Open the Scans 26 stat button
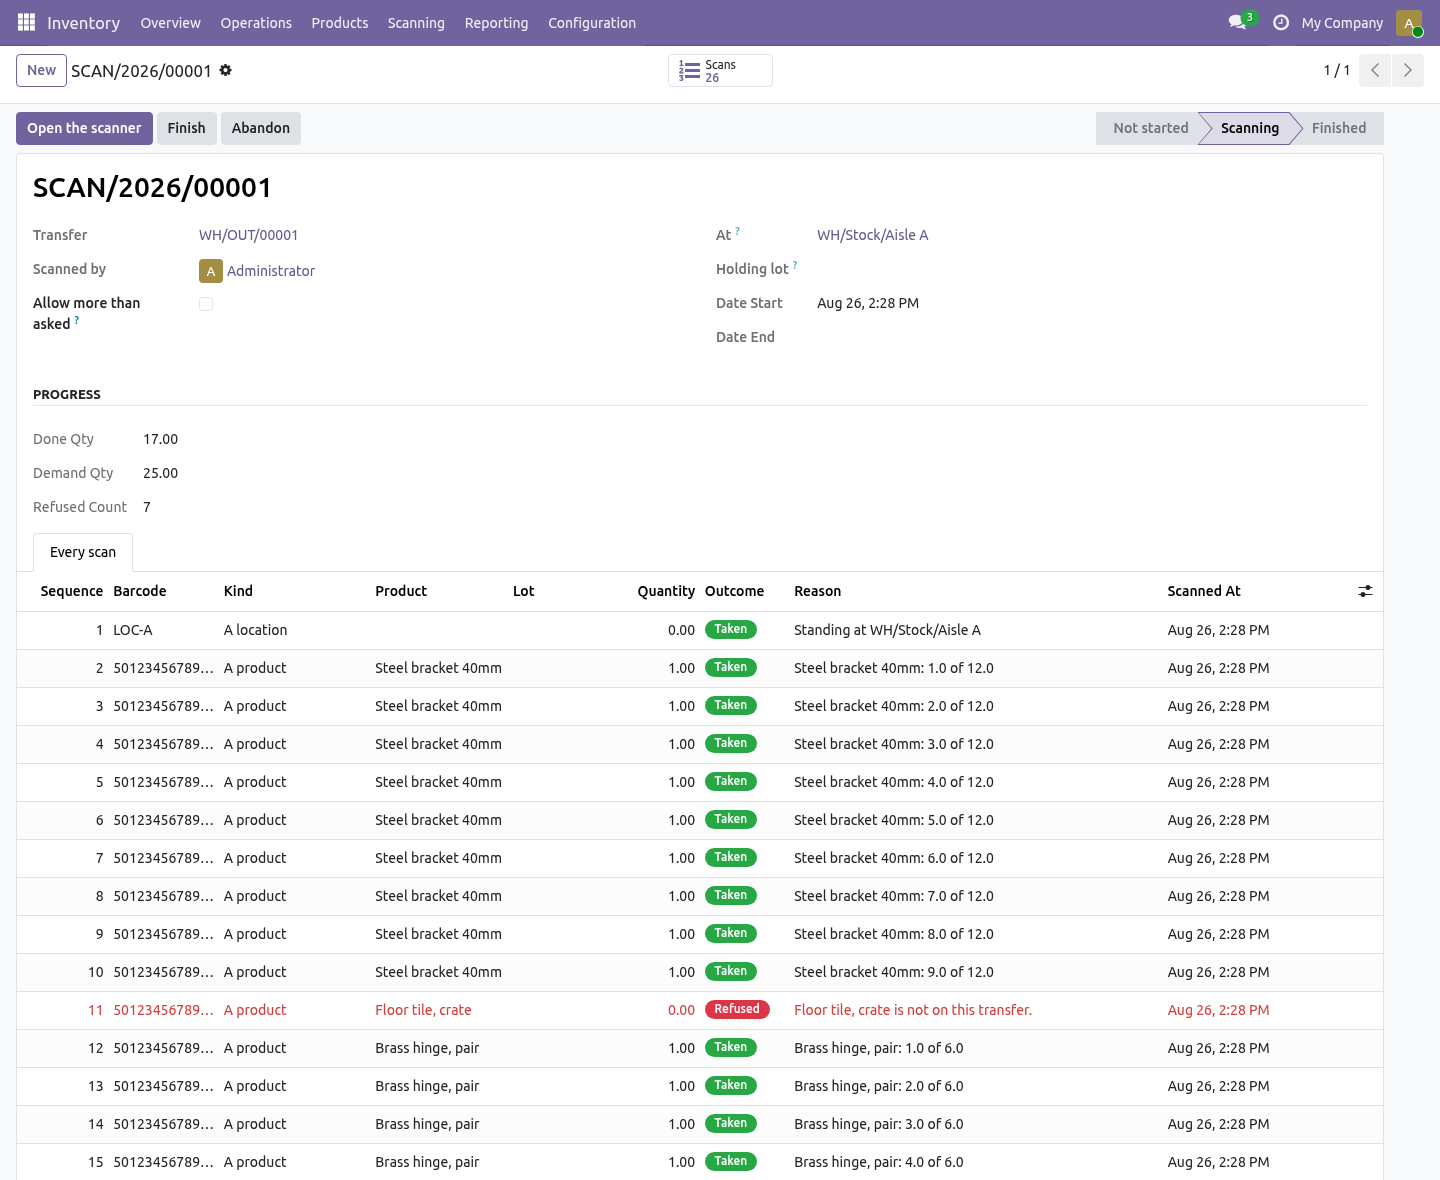 [720, 70]
